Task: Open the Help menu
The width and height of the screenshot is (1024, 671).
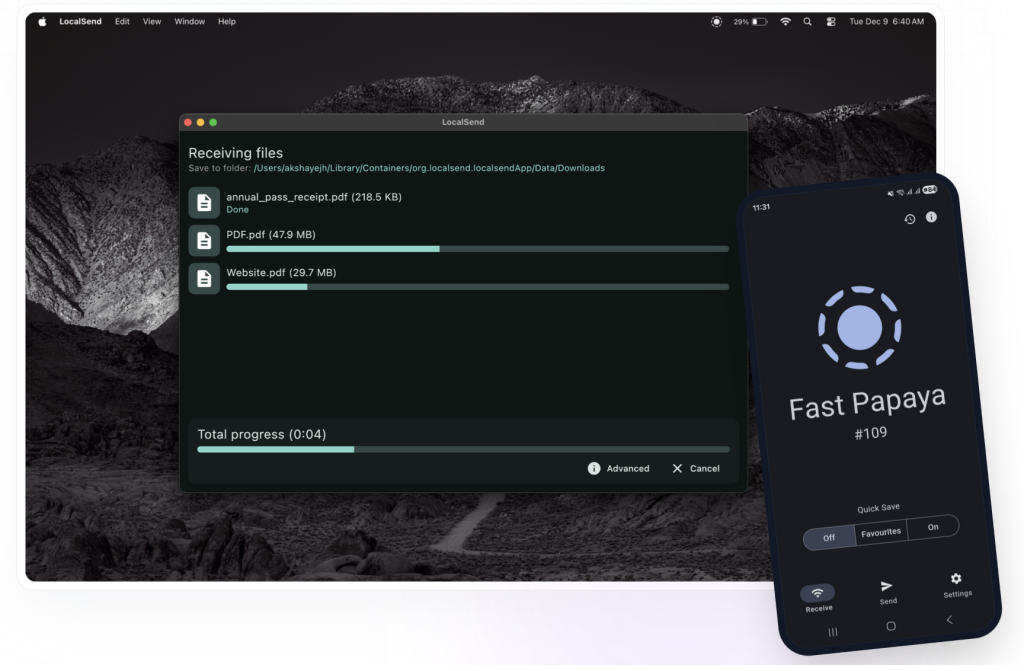Action: tap(227, 22)
